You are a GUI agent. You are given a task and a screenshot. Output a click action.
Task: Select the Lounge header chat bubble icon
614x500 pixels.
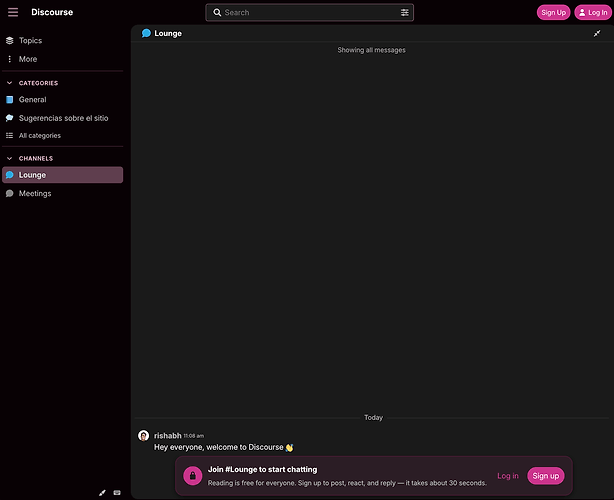coord(146,33)
